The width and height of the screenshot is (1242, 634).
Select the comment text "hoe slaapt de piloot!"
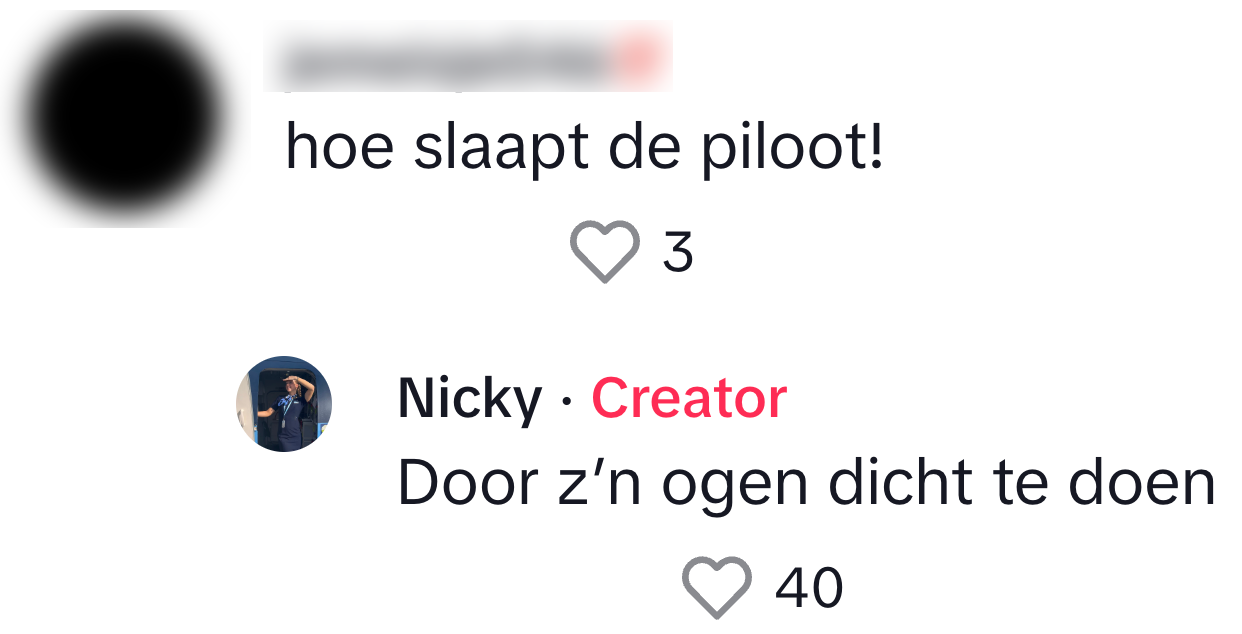pyautogui.click(x=585, y=148)
